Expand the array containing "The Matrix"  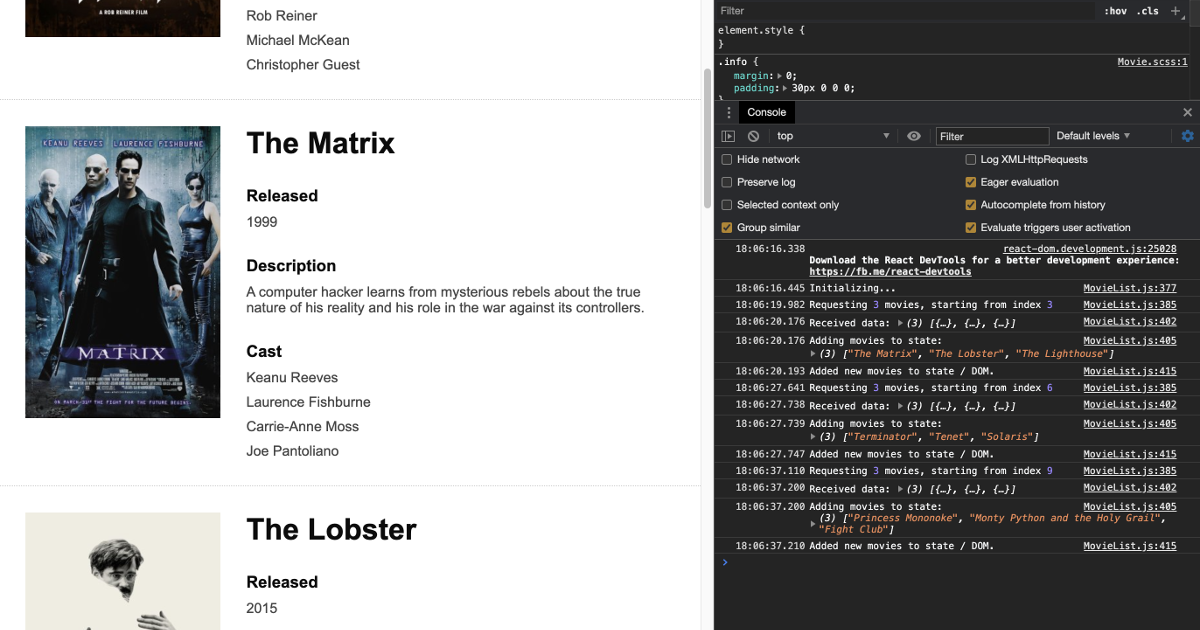[x=813, y=354]
